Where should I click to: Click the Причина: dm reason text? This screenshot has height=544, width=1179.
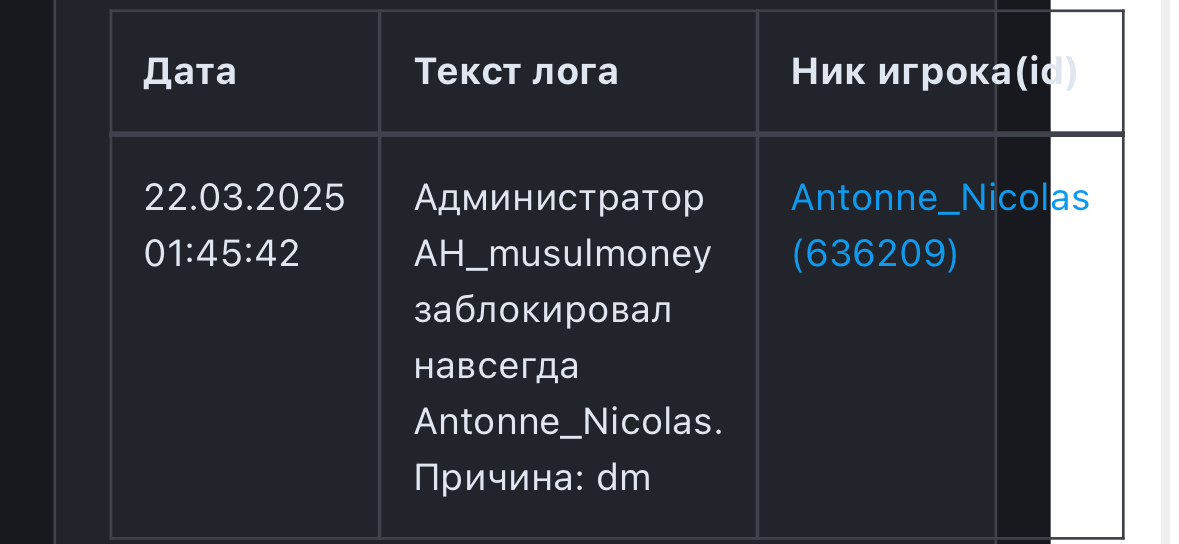click(532, 478)
